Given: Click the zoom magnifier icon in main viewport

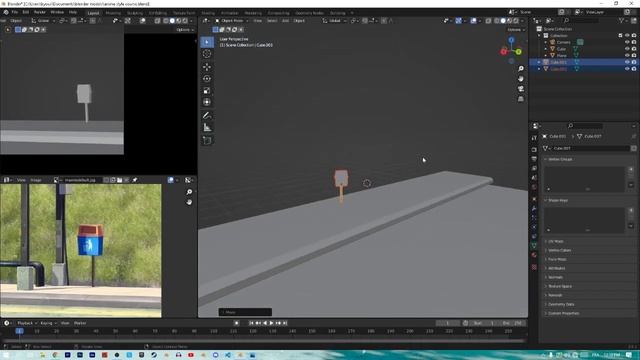Looking at the screenshot, I should pos(521,69).
